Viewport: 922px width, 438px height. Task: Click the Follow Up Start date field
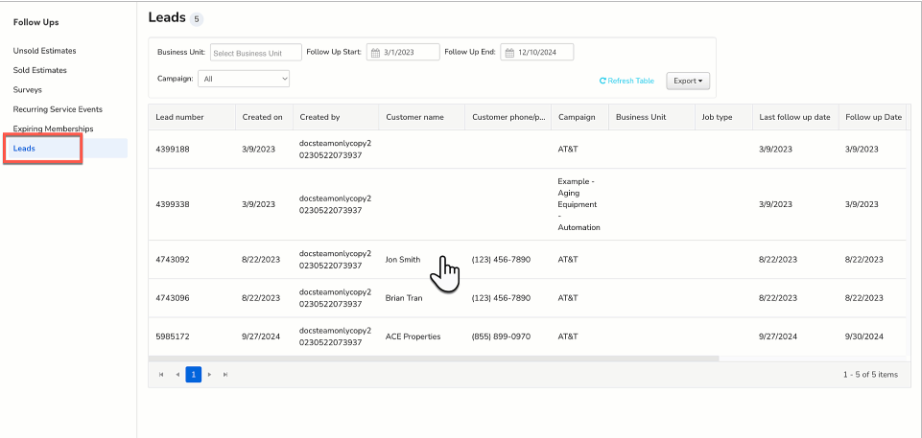point(403,52)
